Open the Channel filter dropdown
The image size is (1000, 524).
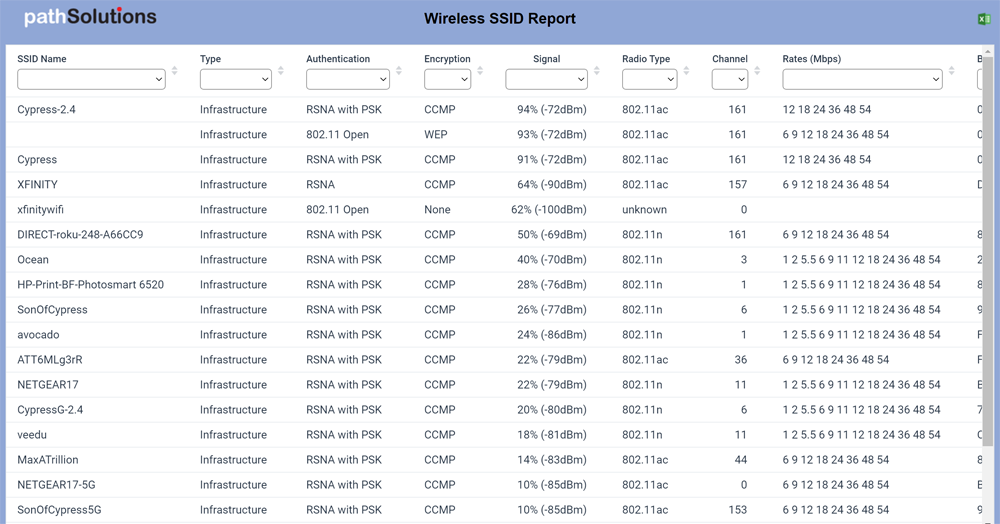click(x=729, y=79)
